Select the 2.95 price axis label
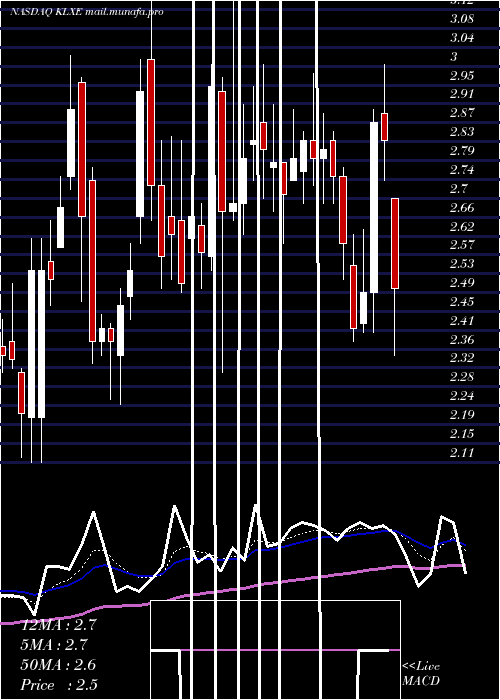The height and width of the screenshot is (700, 500). (462, 75)
